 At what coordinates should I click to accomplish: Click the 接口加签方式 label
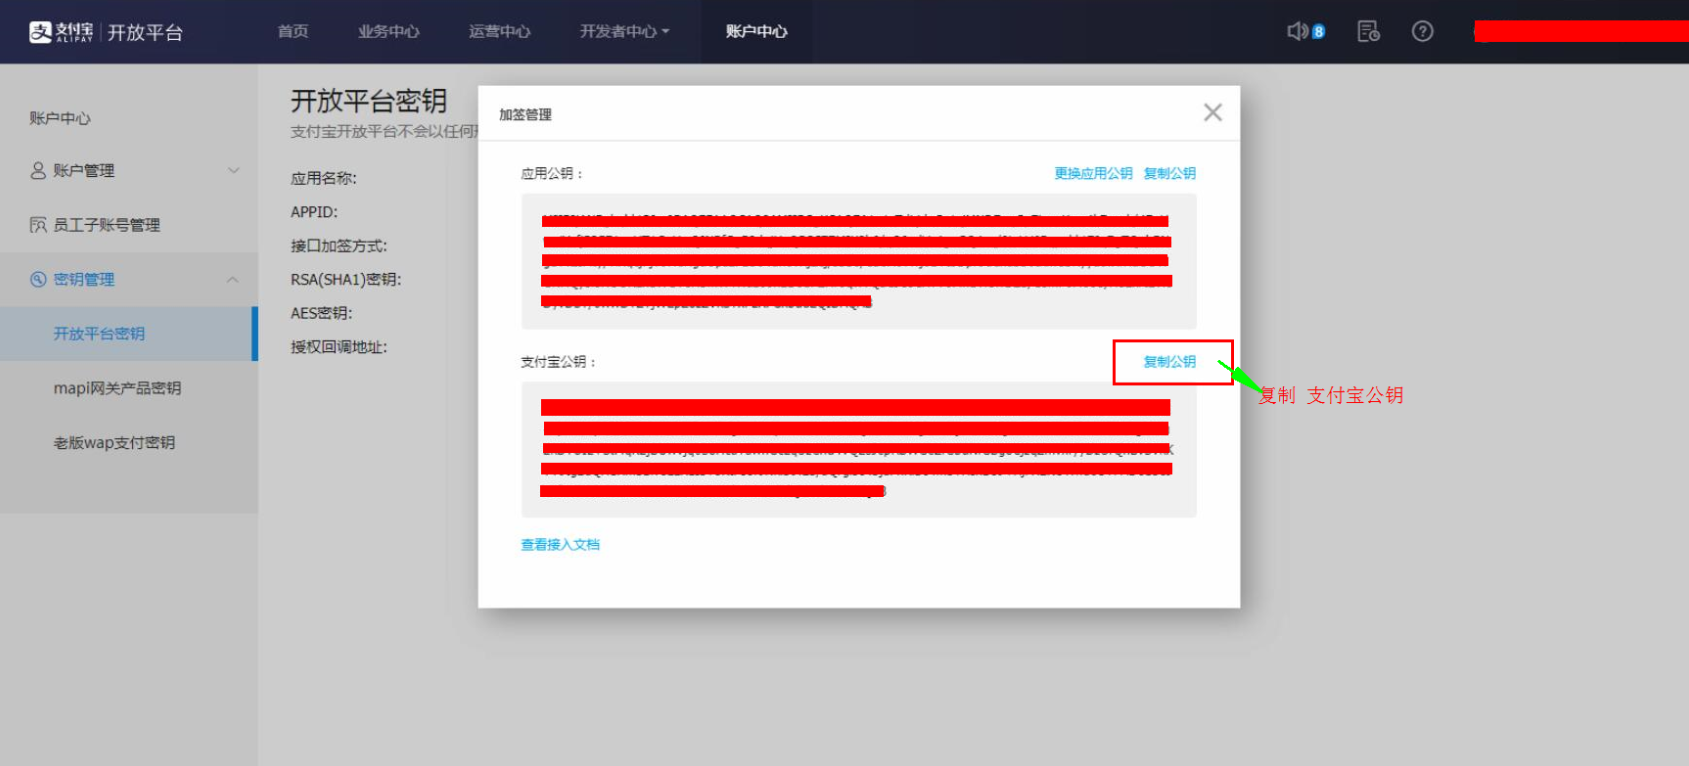pos(339,246)
